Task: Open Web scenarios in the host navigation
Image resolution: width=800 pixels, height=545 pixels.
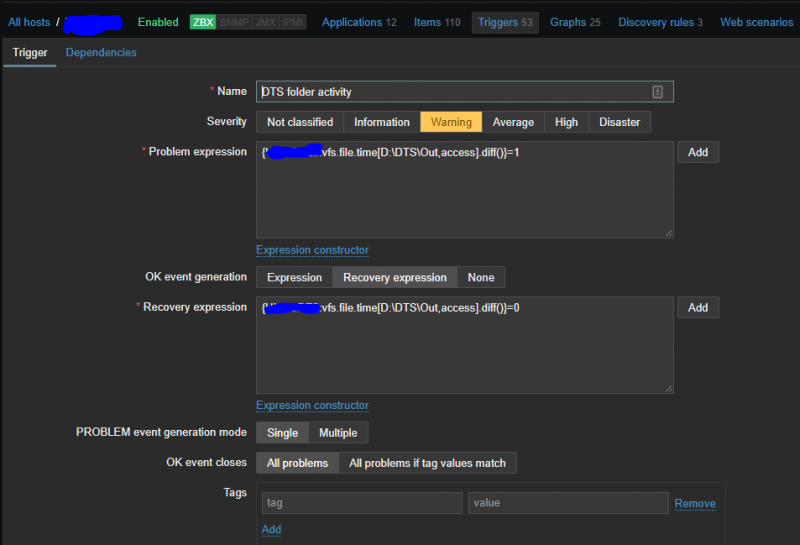Action: point(757,22)
